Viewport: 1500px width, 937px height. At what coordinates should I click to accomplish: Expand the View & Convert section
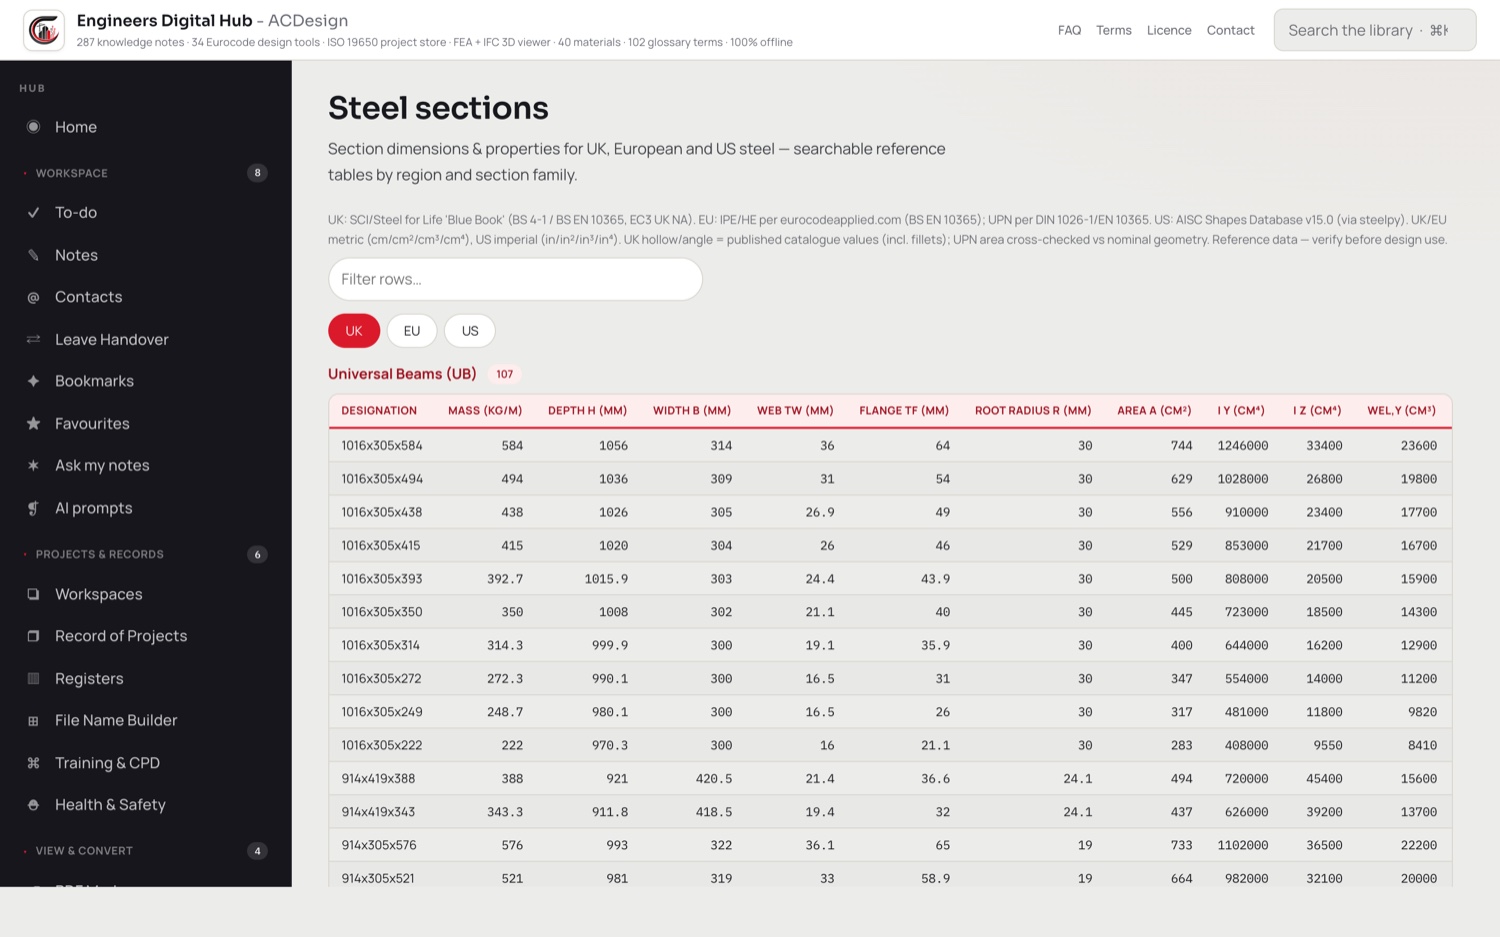tap(145, 851)
